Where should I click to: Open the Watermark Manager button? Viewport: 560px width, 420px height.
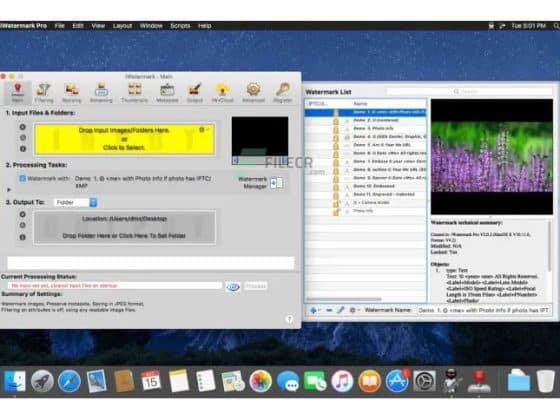[x=276, y=183]
